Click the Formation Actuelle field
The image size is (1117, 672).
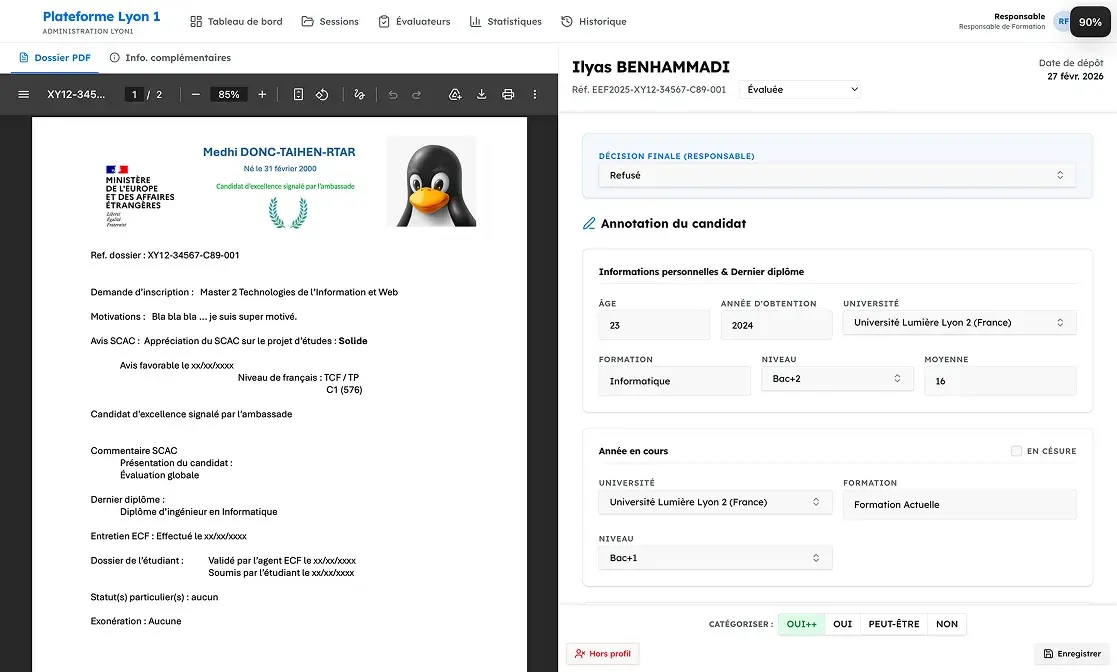click(x=959, y=505)
